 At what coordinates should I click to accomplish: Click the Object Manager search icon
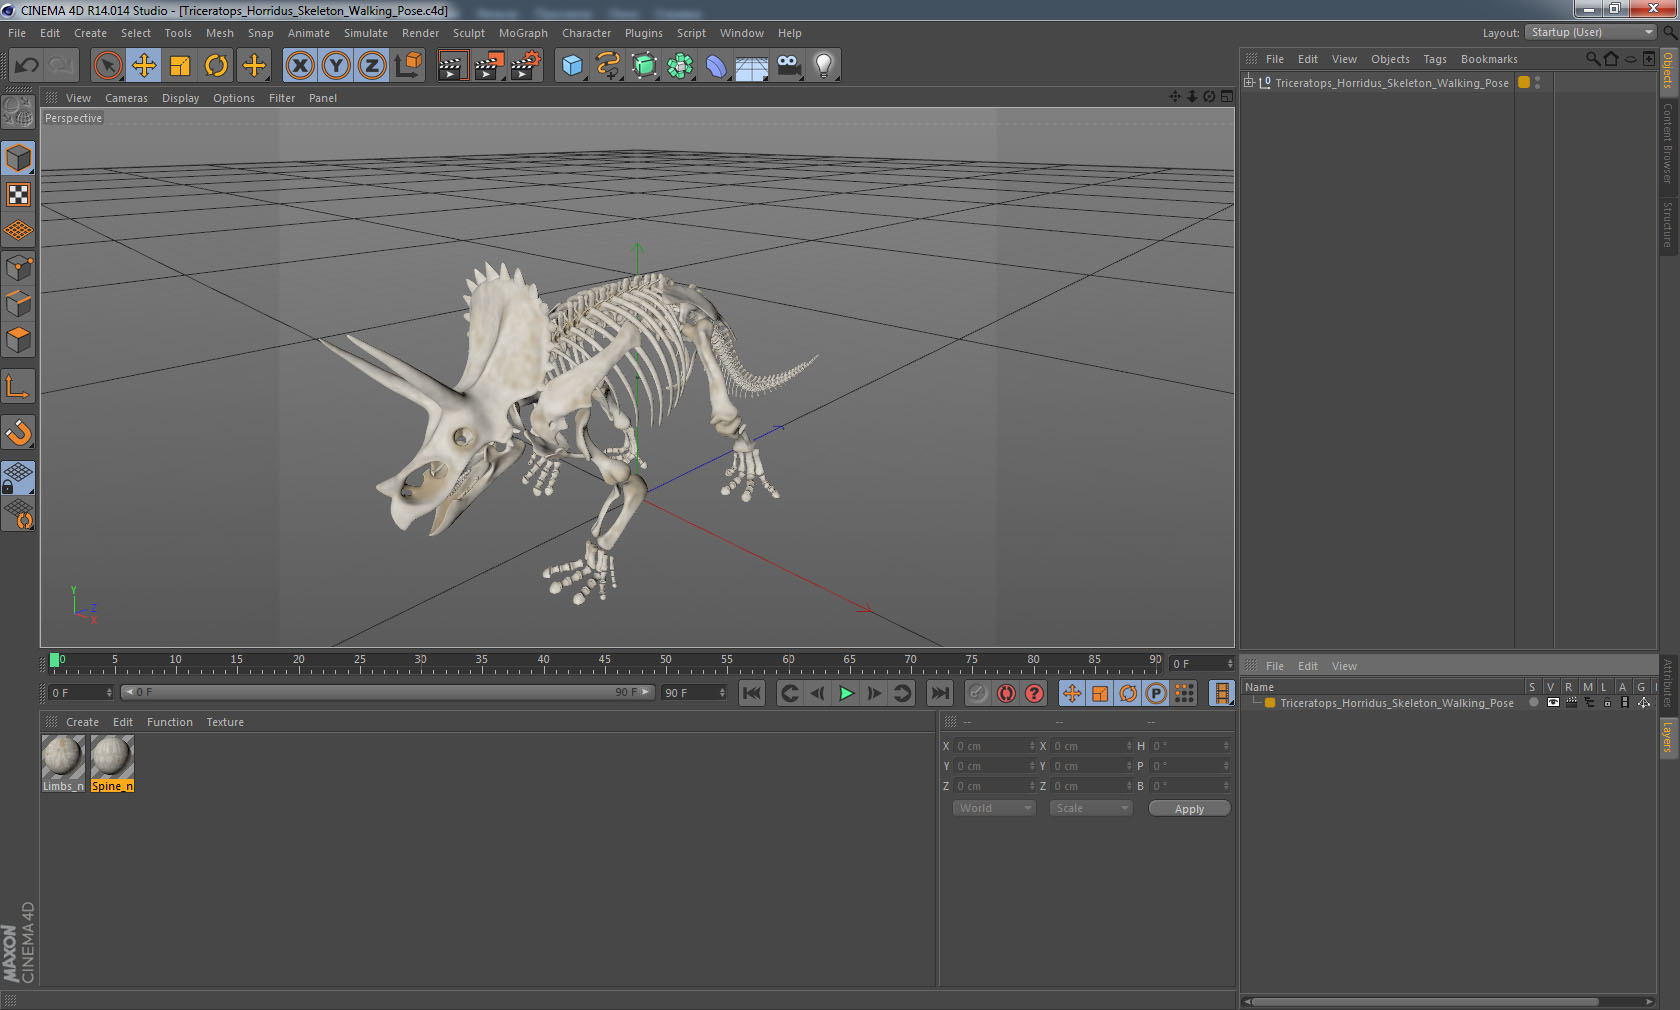[1593, 59]
